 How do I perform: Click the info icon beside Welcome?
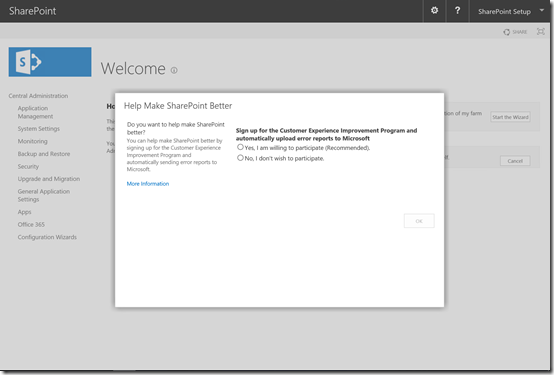[174, 70]
